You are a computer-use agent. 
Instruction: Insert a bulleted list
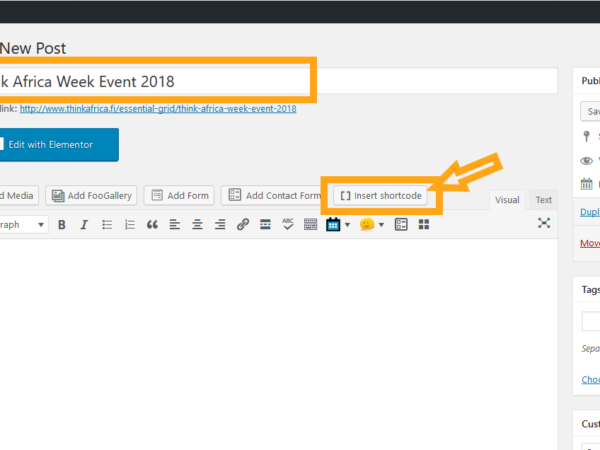click(x=107, y=225)
